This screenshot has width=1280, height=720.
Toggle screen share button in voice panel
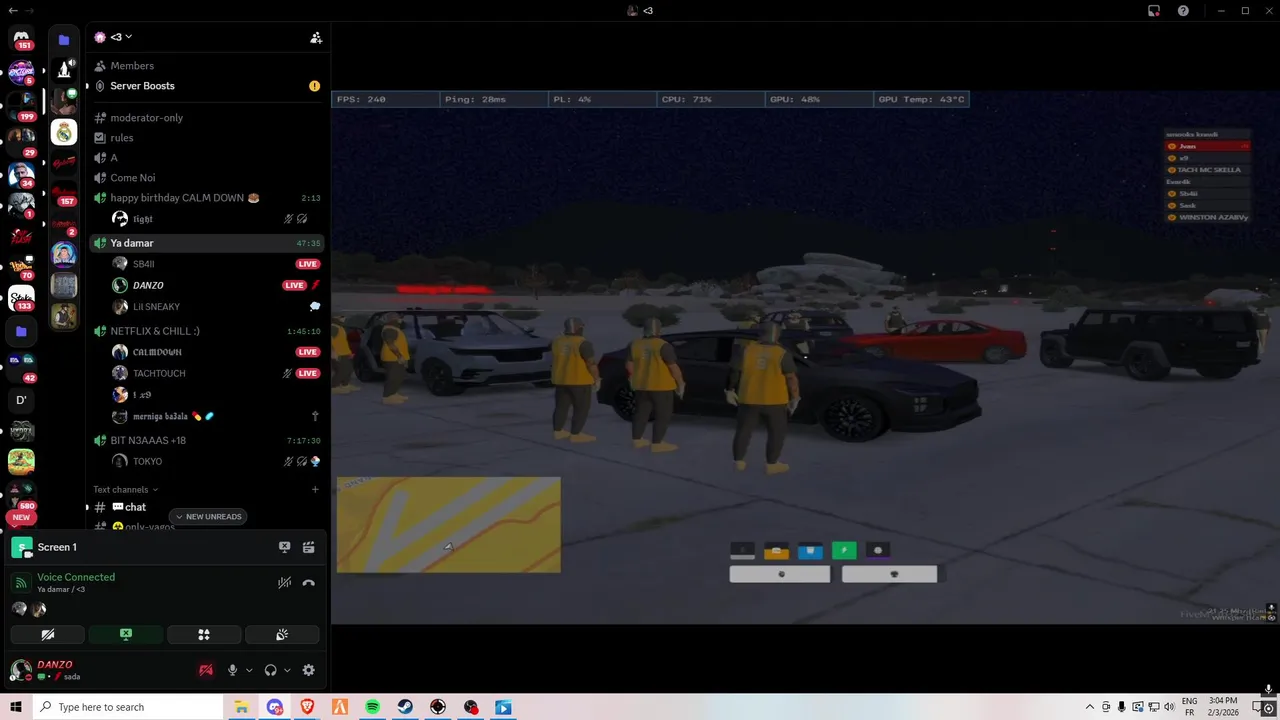tap(126, 634)
